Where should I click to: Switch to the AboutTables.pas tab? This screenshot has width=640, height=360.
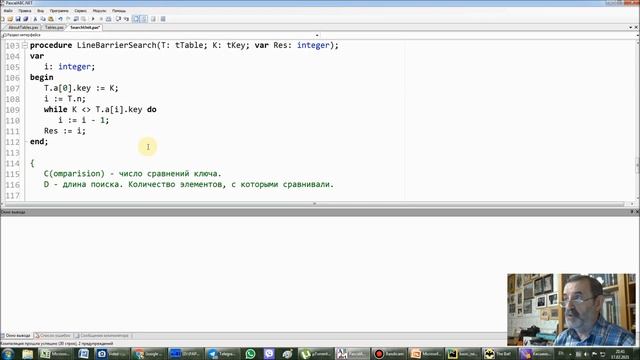(23, 27)
